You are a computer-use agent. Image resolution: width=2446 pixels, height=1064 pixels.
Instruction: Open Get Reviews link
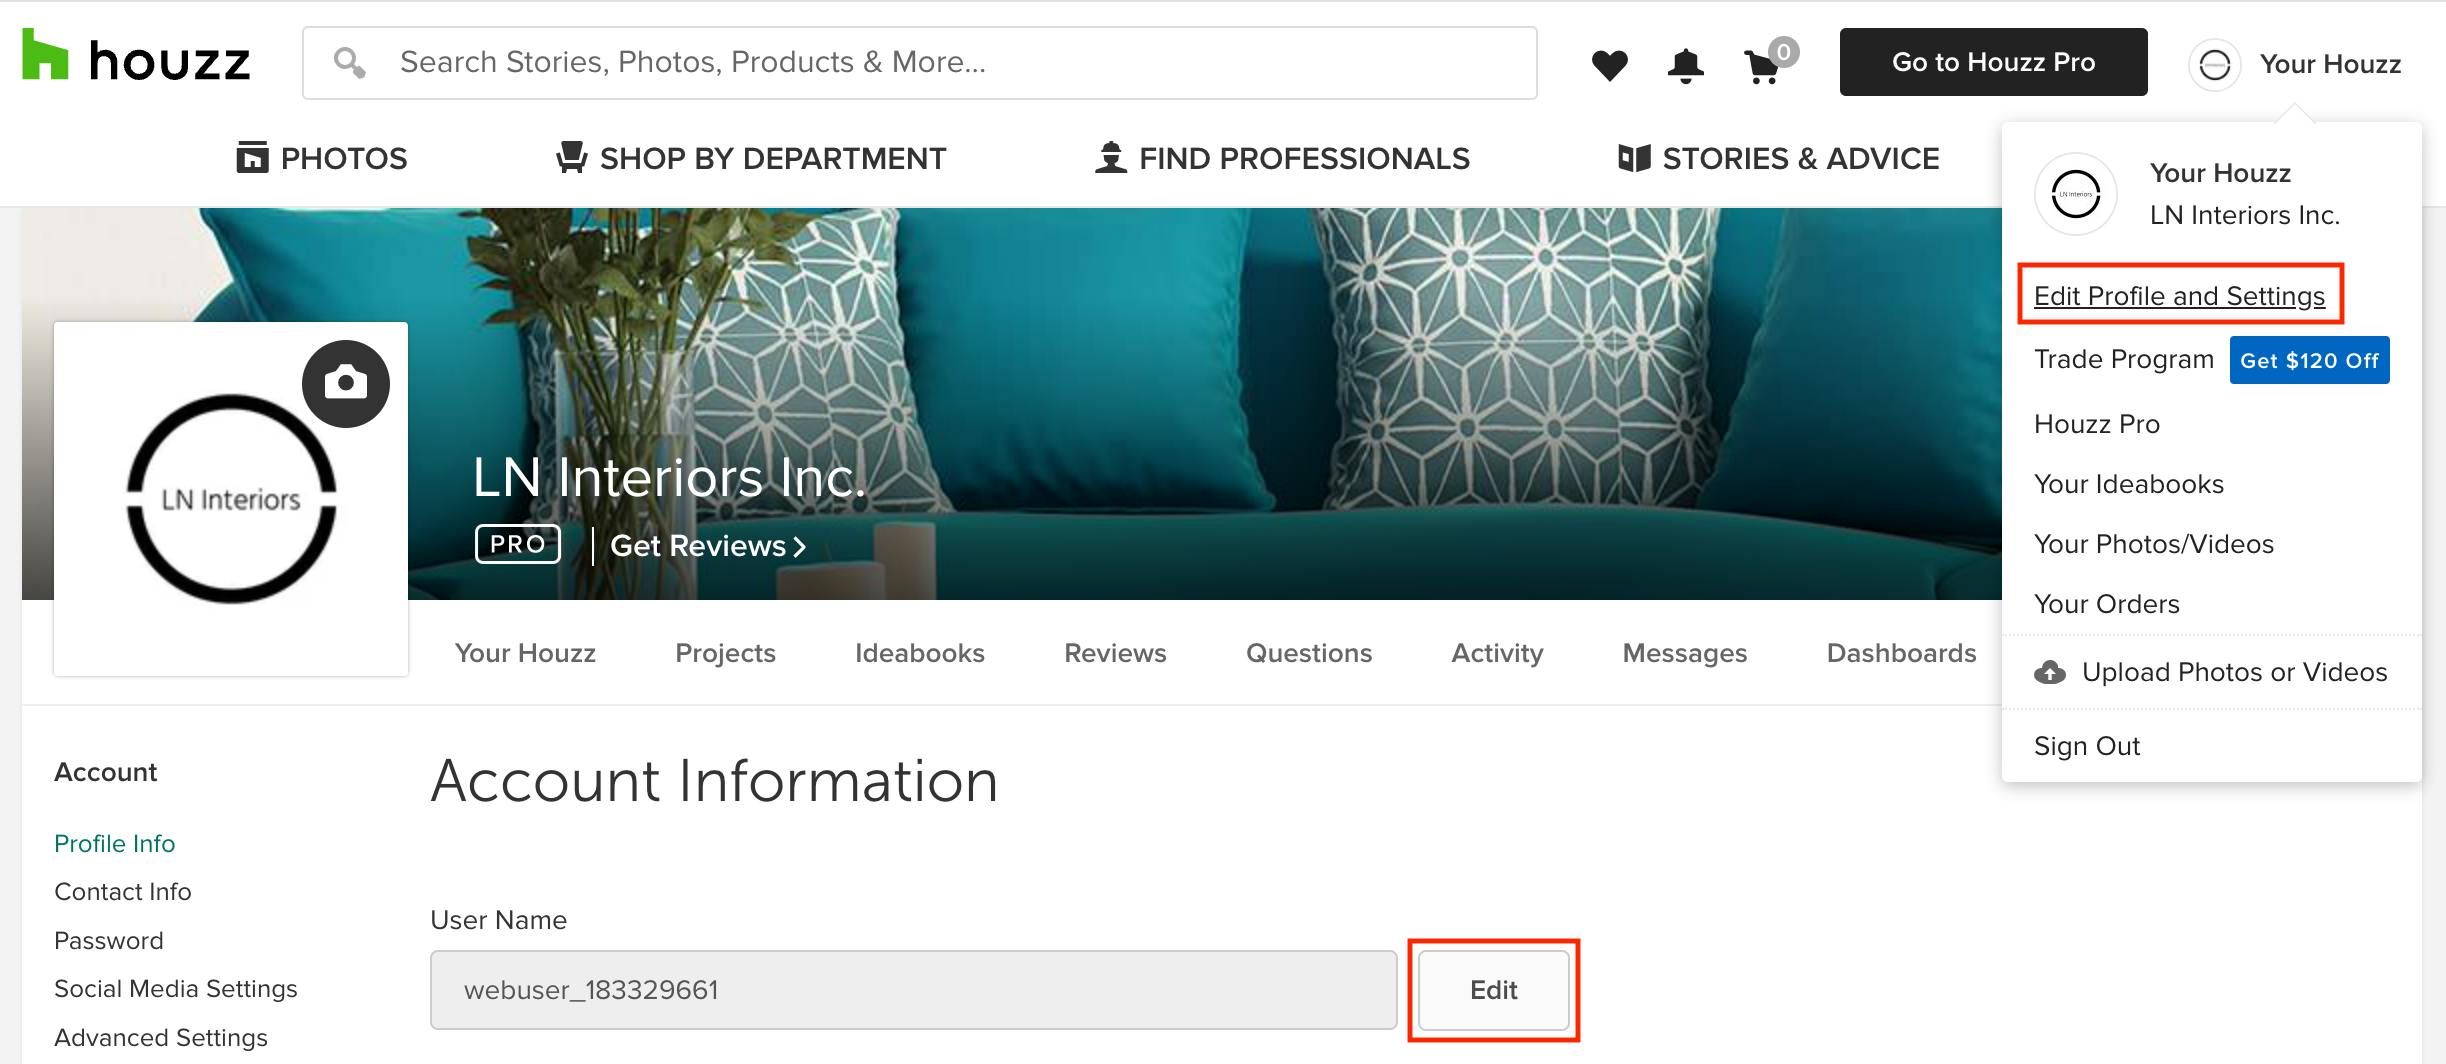tap(708, 546)
